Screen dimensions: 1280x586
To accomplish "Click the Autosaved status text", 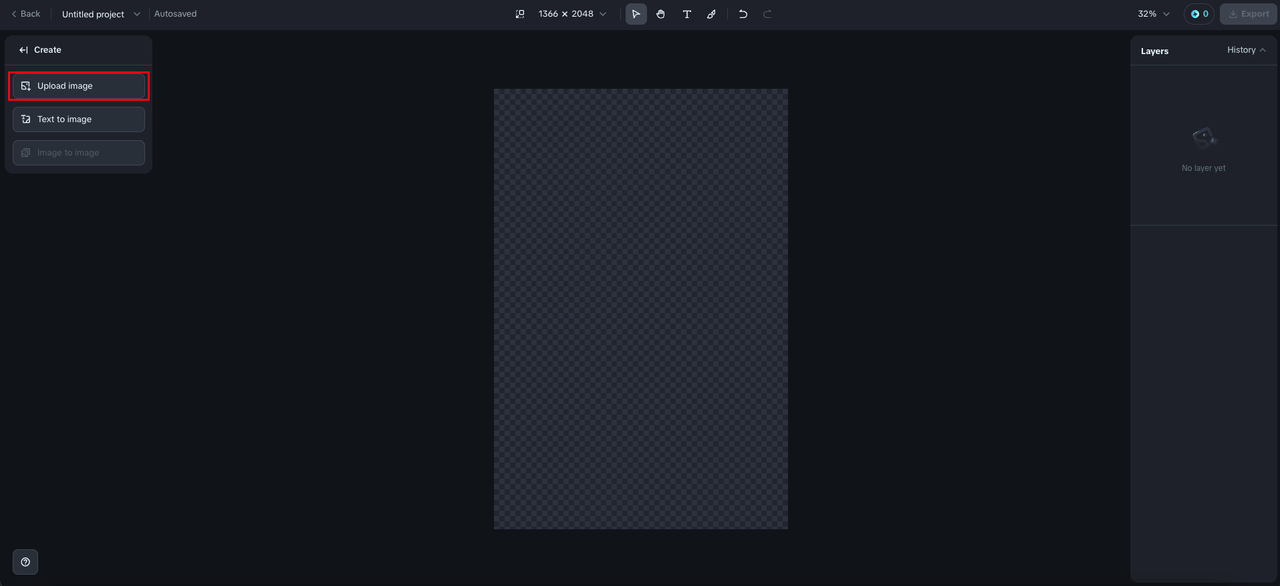I will (175, 14).
